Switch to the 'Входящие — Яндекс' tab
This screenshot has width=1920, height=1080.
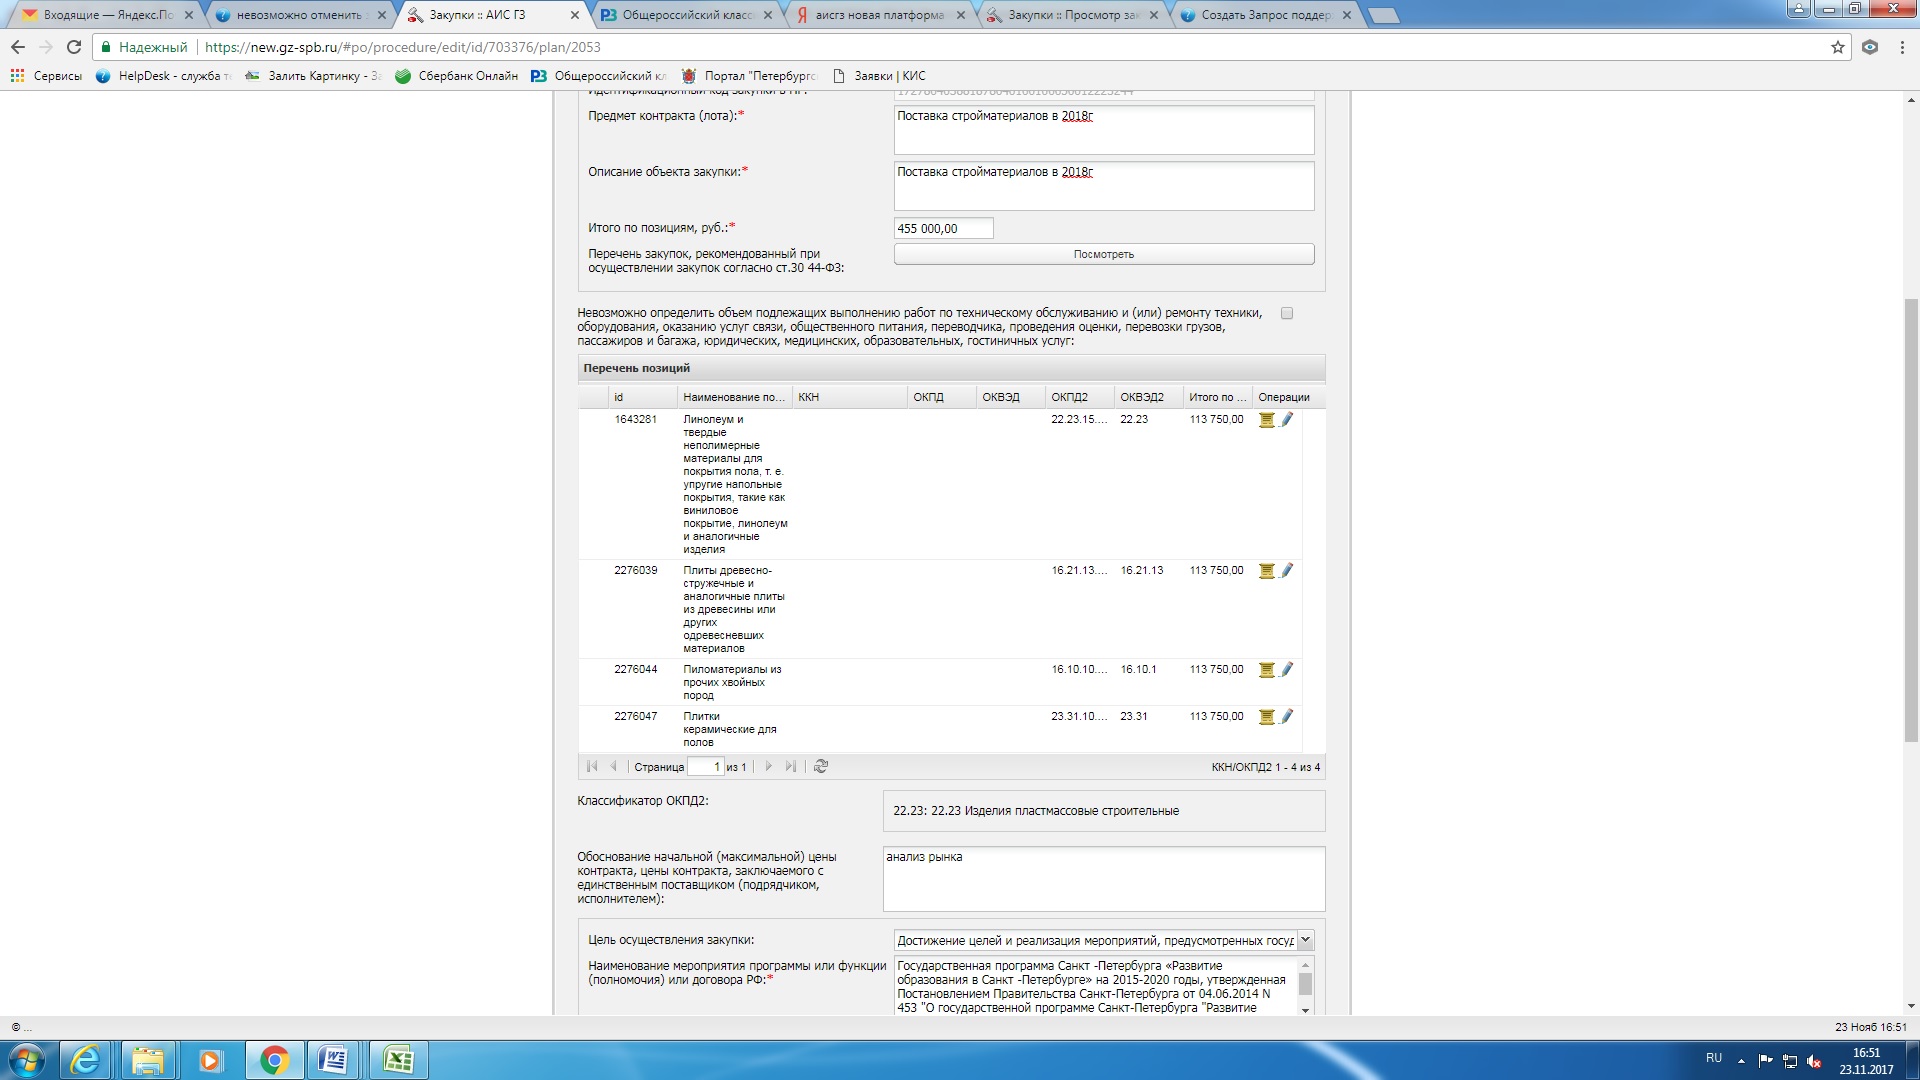(107, 15)
